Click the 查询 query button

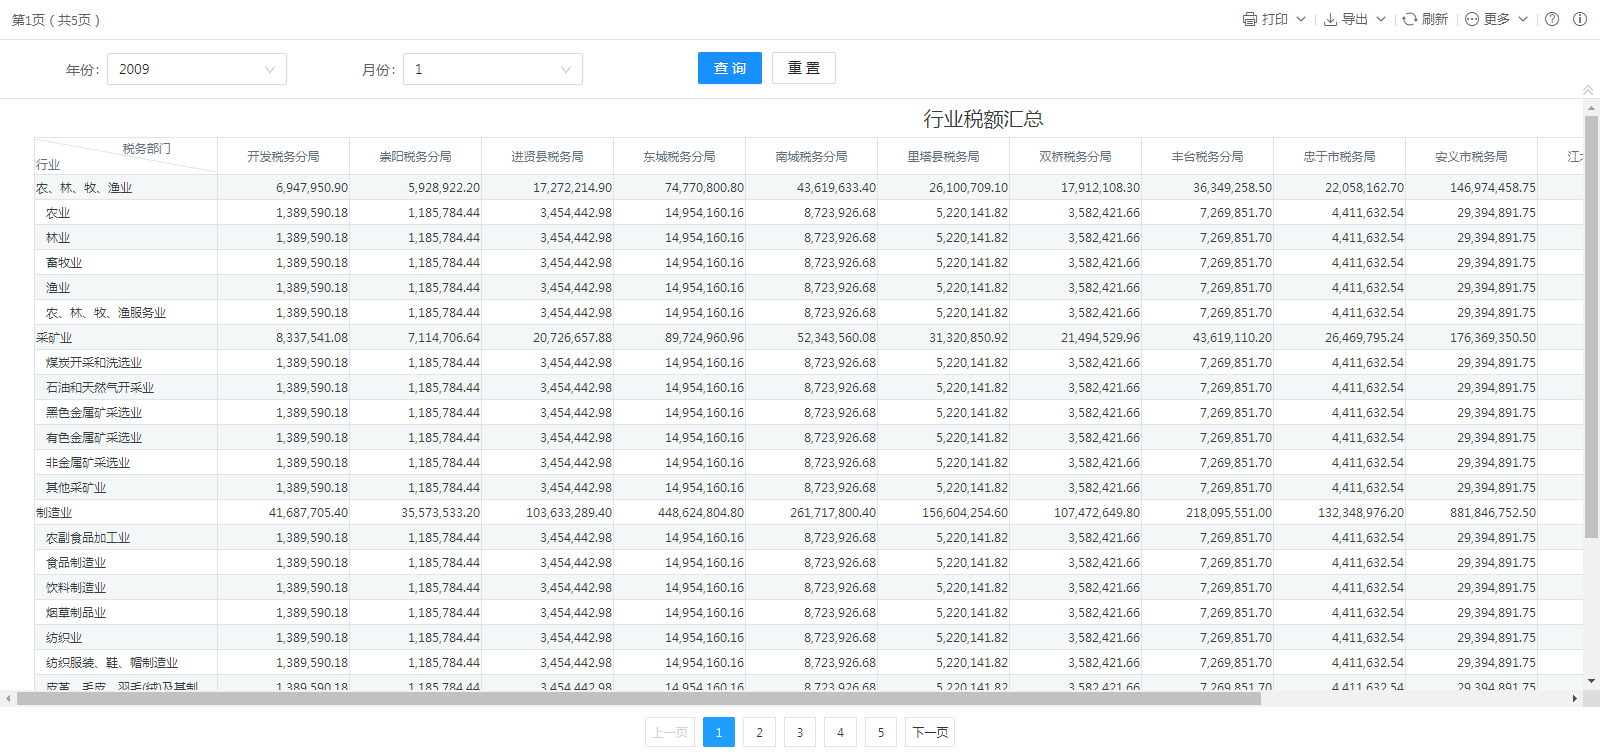(730, 68)
